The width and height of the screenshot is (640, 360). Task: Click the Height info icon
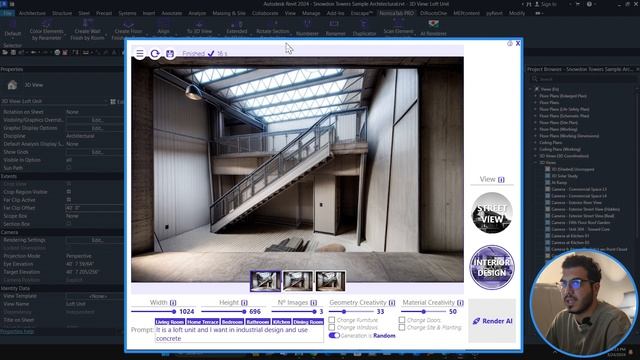point(244,302)
